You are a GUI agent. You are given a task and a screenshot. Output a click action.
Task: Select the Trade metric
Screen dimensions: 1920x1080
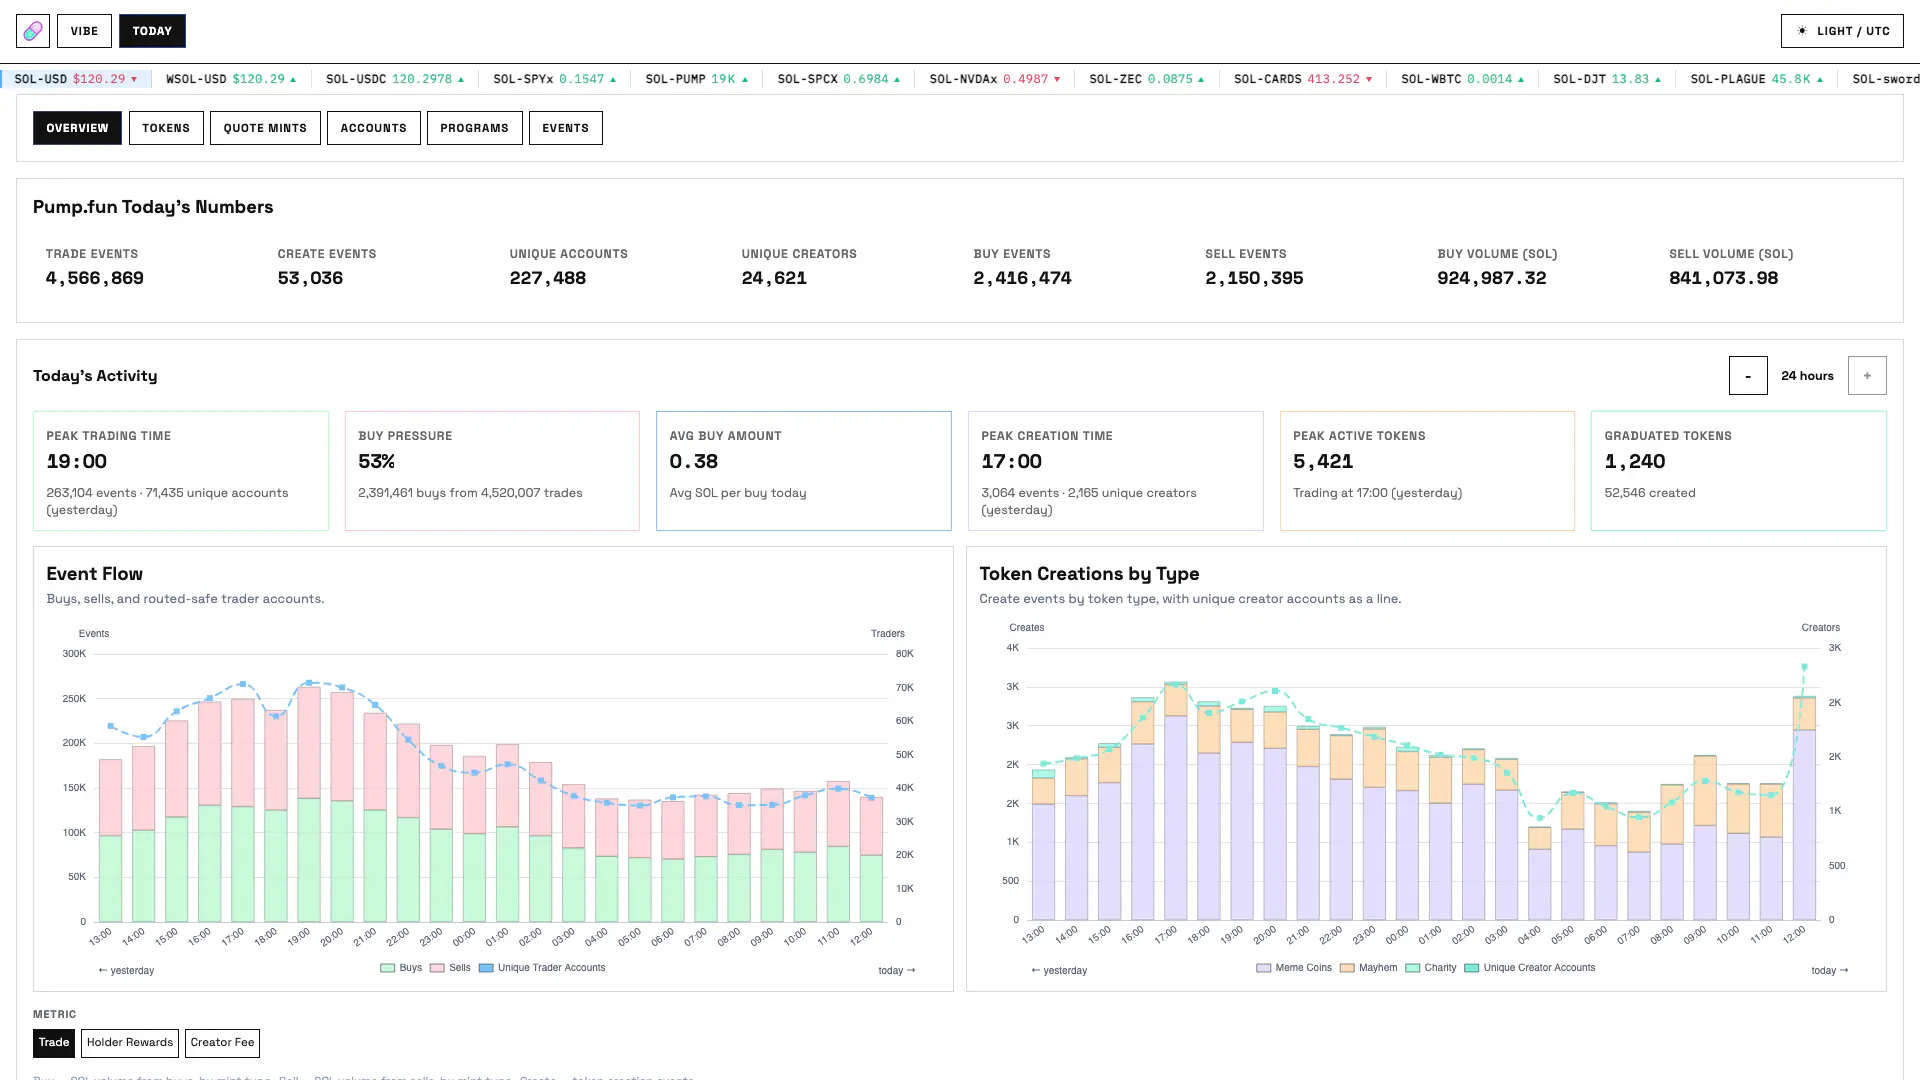click(x=54, y=1043)
